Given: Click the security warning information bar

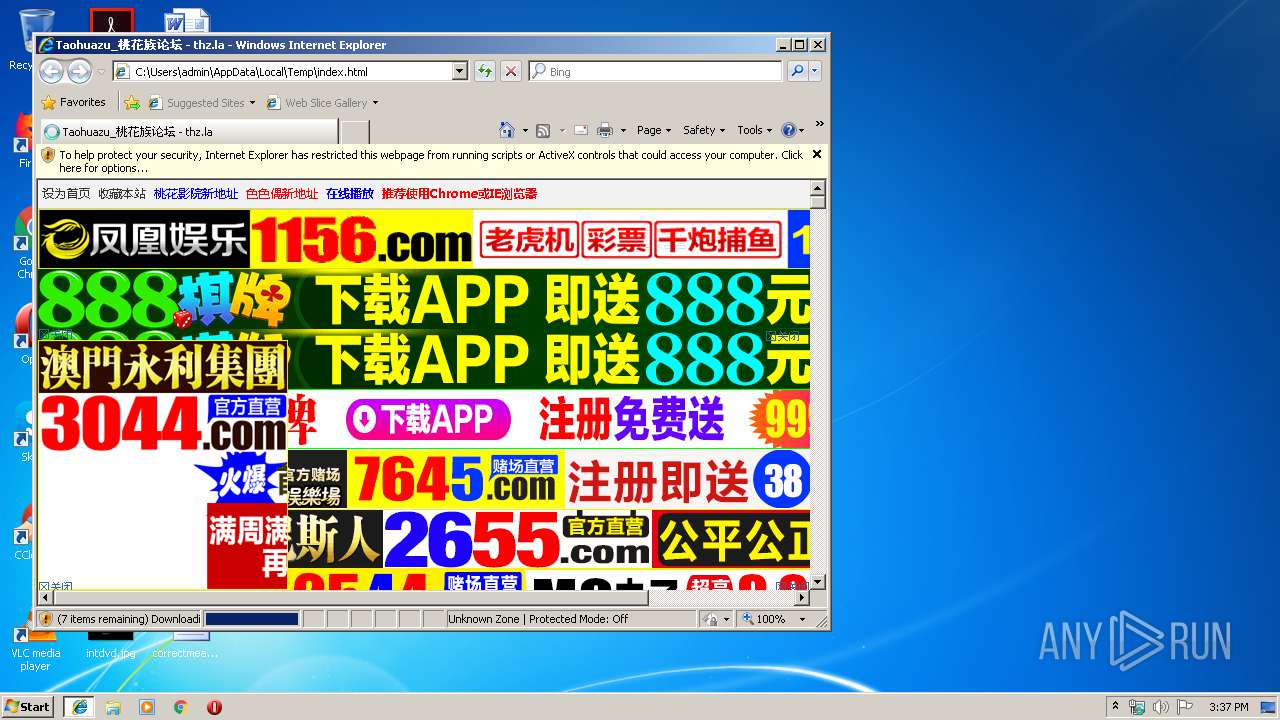Looking at the screenshot, I should pos(423,161).
